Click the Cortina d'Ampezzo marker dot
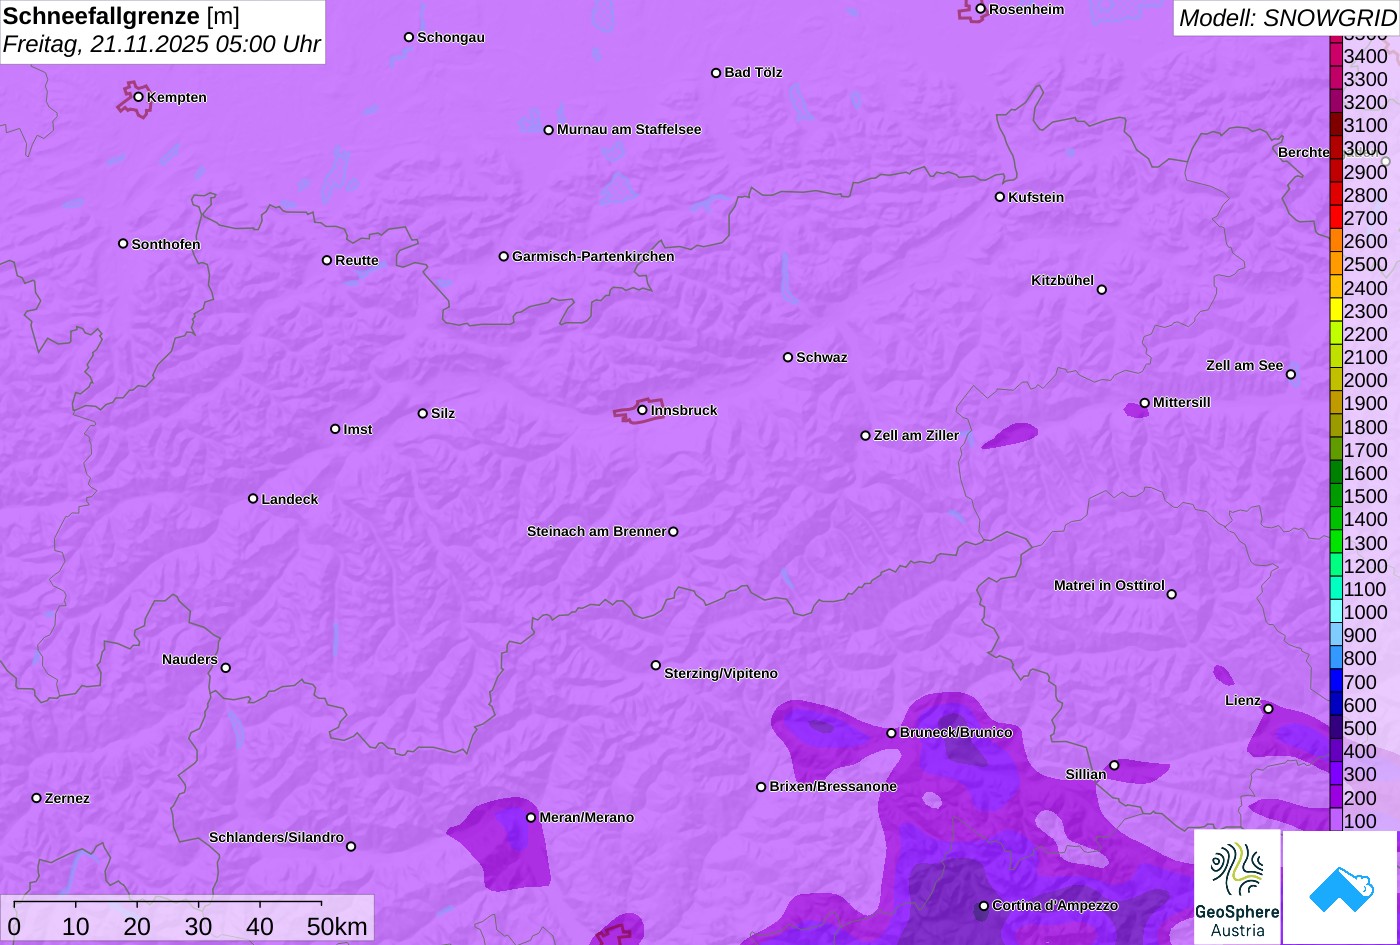1400x945 pixels. pos(984,906)
